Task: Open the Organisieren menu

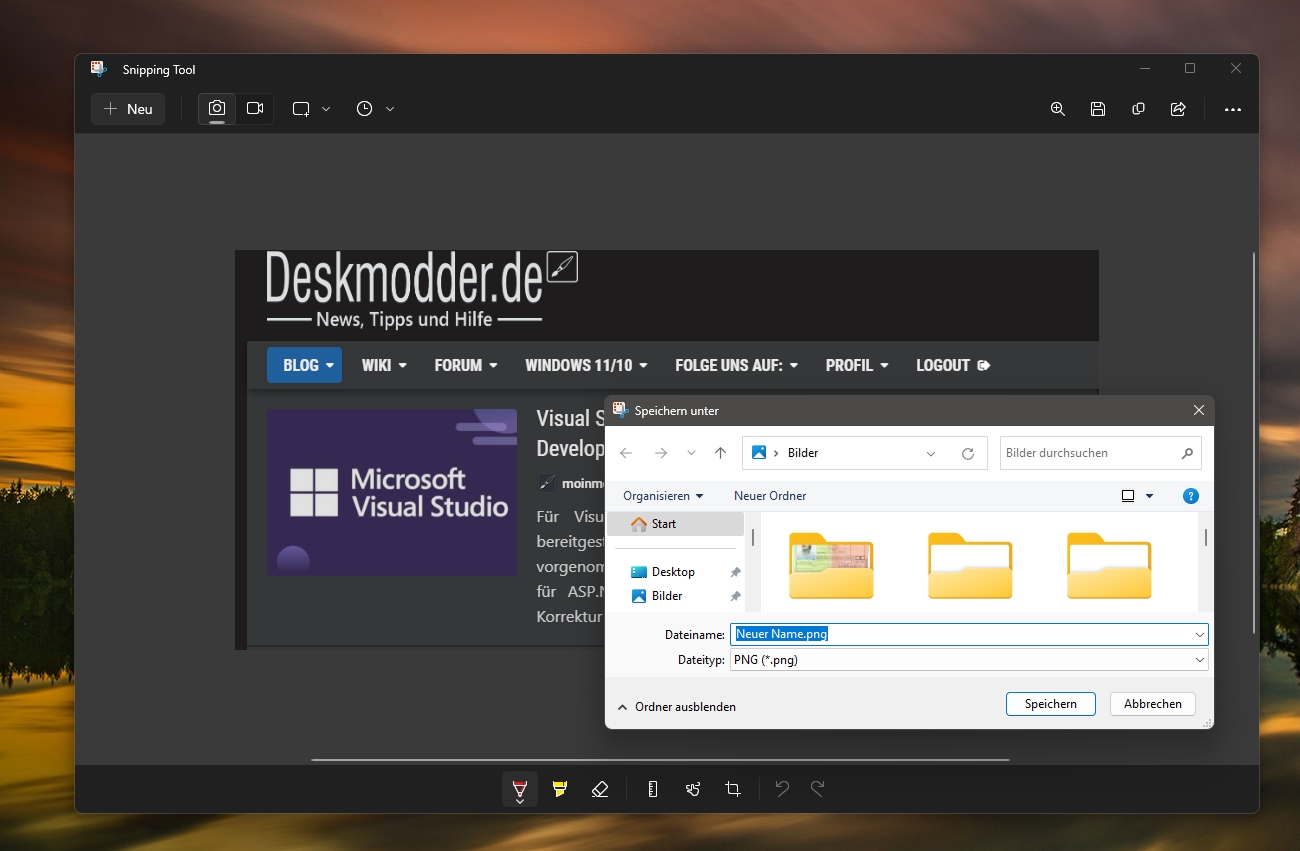Action: [663, 496]
